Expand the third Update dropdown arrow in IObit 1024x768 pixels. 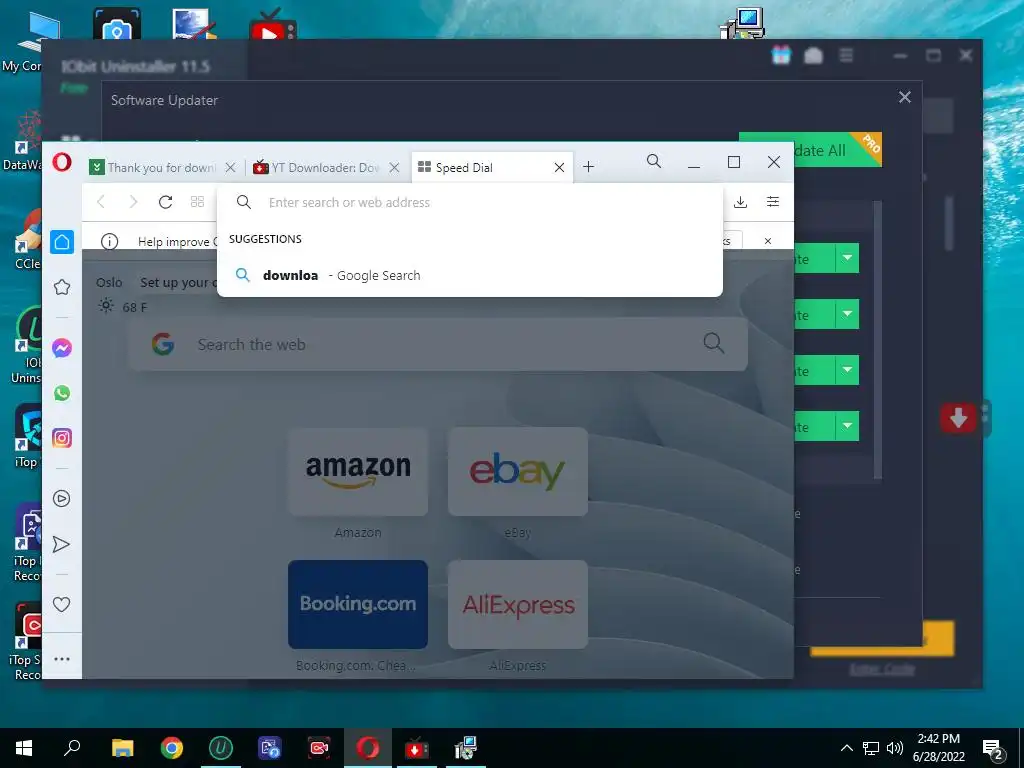(x=847, y=370)
